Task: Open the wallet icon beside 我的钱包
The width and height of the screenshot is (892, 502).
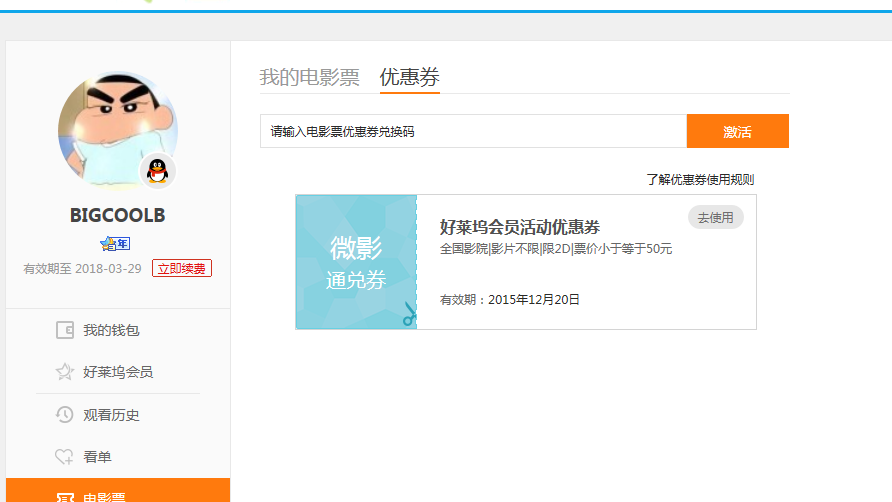Action: 65,330
